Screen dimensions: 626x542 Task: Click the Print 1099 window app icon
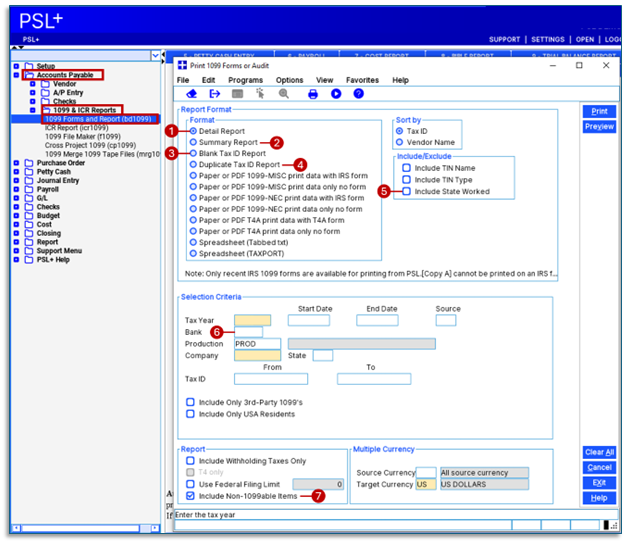click(182, 65)
